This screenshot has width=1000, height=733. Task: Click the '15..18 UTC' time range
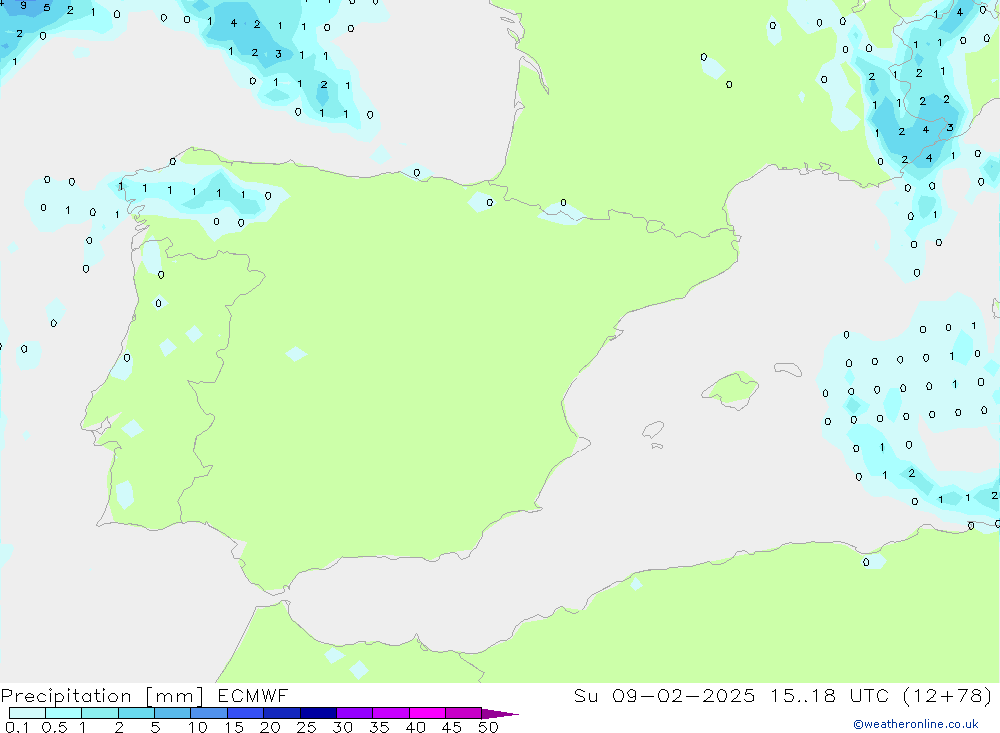pyautogui.click(x=830, y=695)
